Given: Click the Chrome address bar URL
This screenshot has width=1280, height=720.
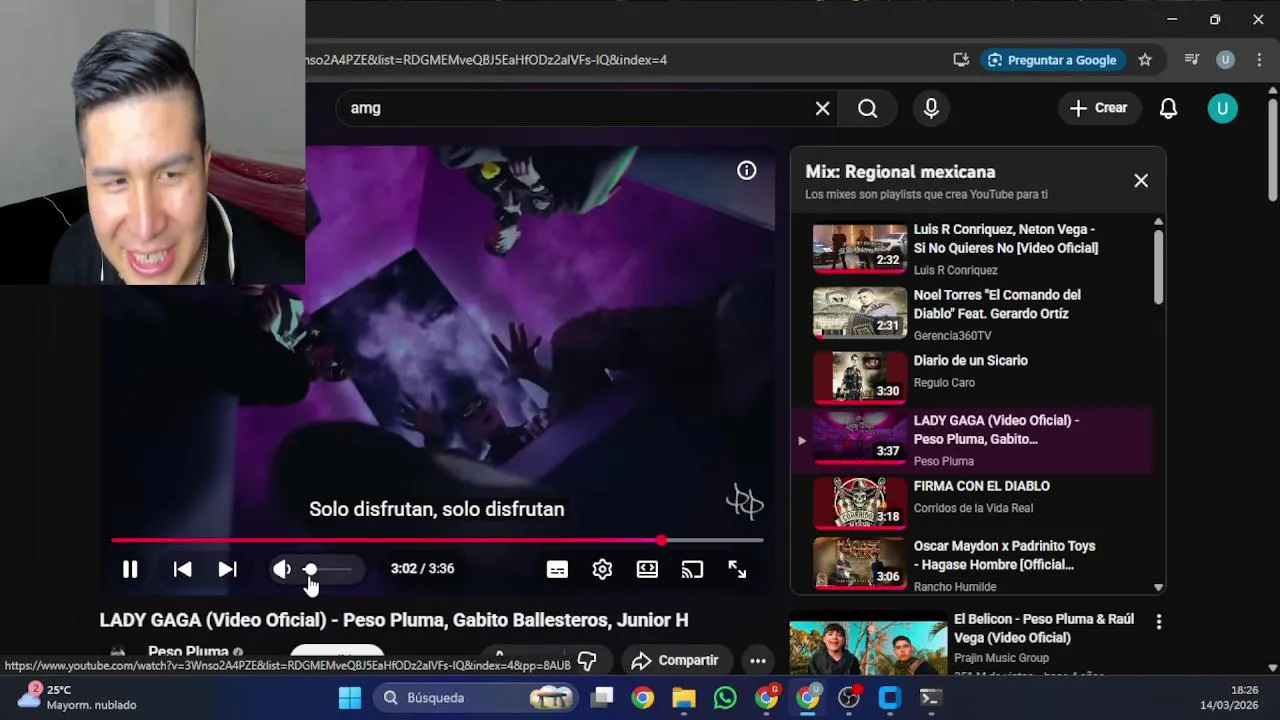Looking at the screenshot, I should pyautogui.click(x=487, y=60).
